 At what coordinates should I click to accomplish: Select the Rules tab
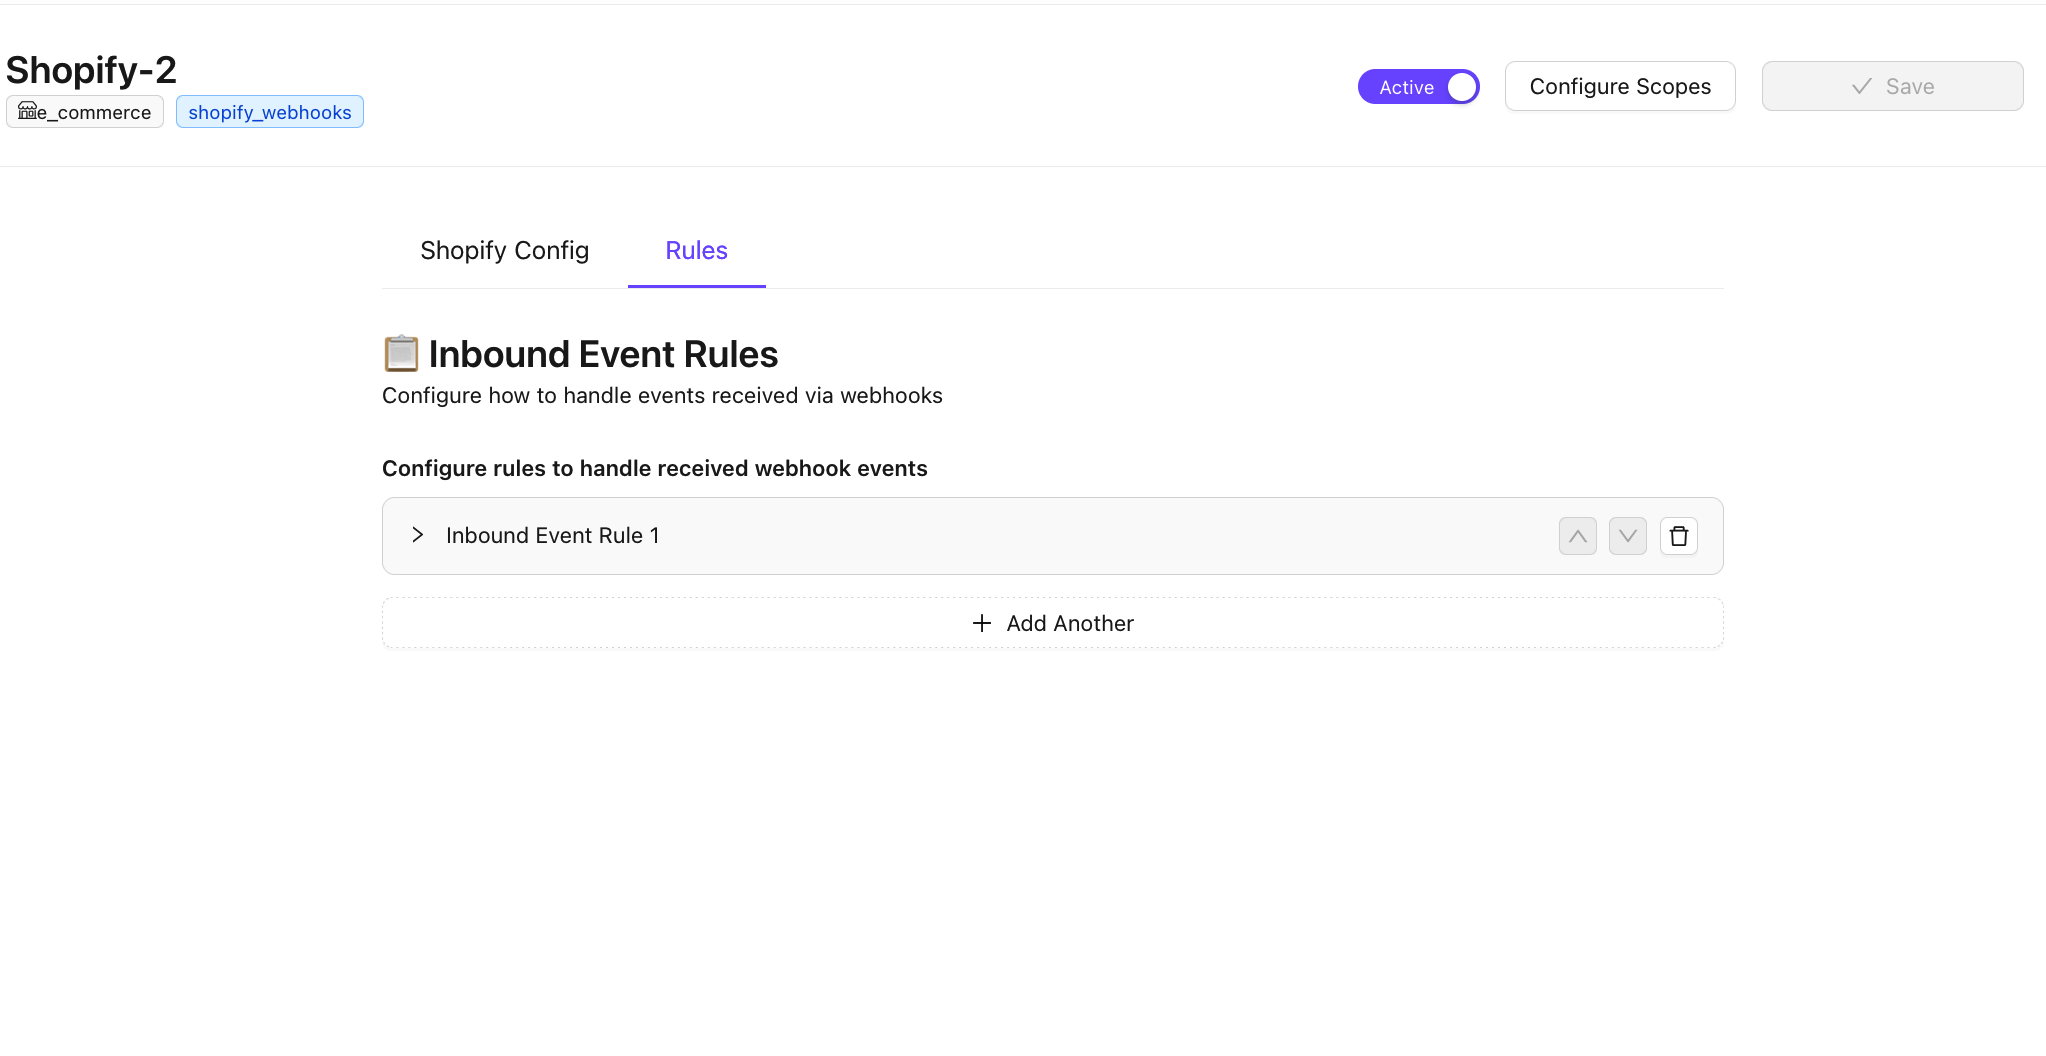pos(696,250)
